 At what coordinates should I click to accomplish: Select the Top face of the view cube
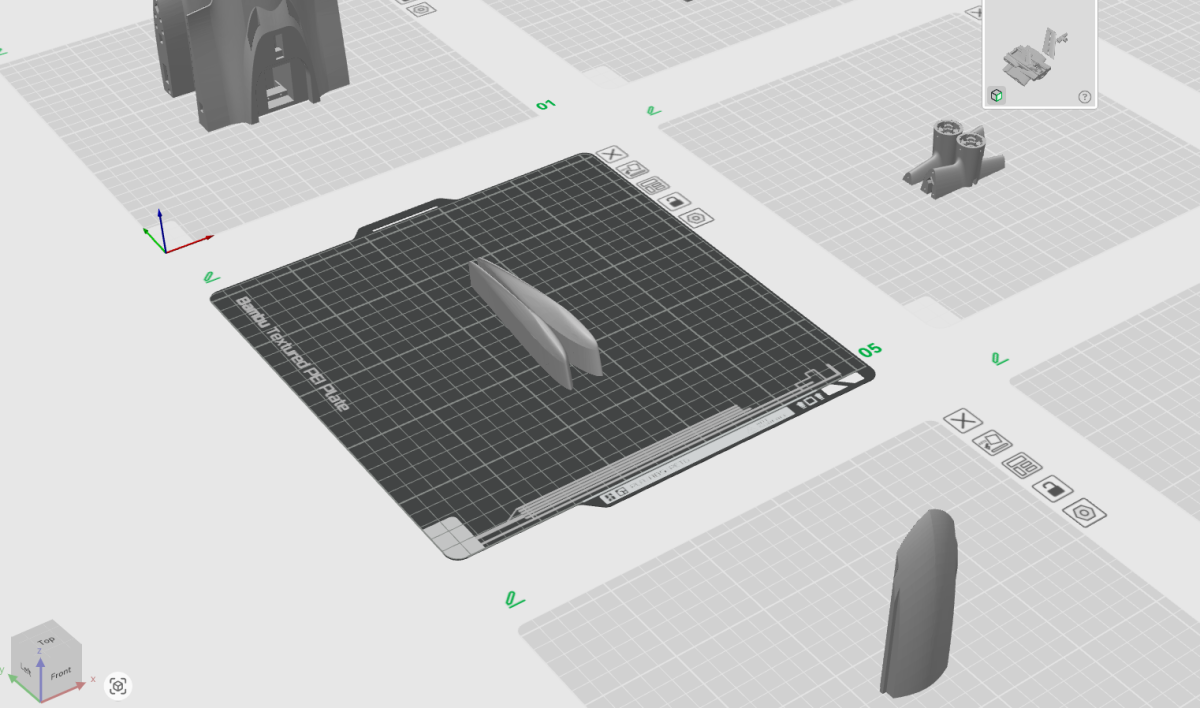tap(46, 639)
